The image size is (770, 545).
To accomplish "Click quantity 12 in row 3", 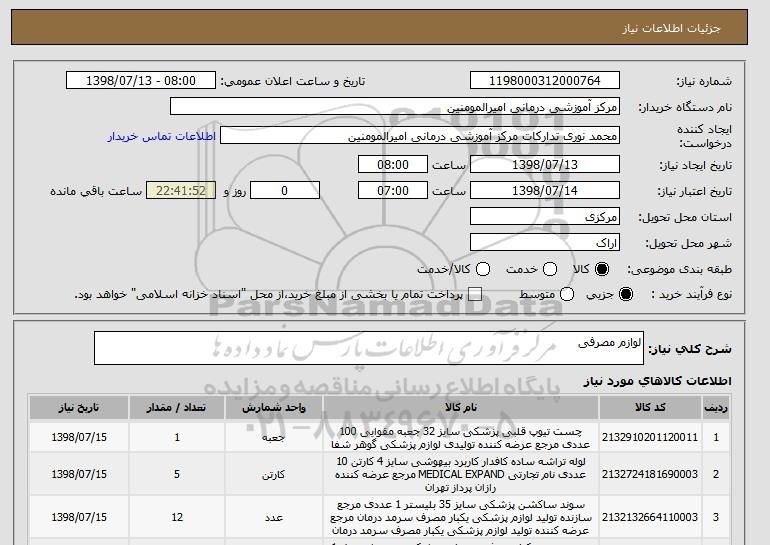I will 177,517.
